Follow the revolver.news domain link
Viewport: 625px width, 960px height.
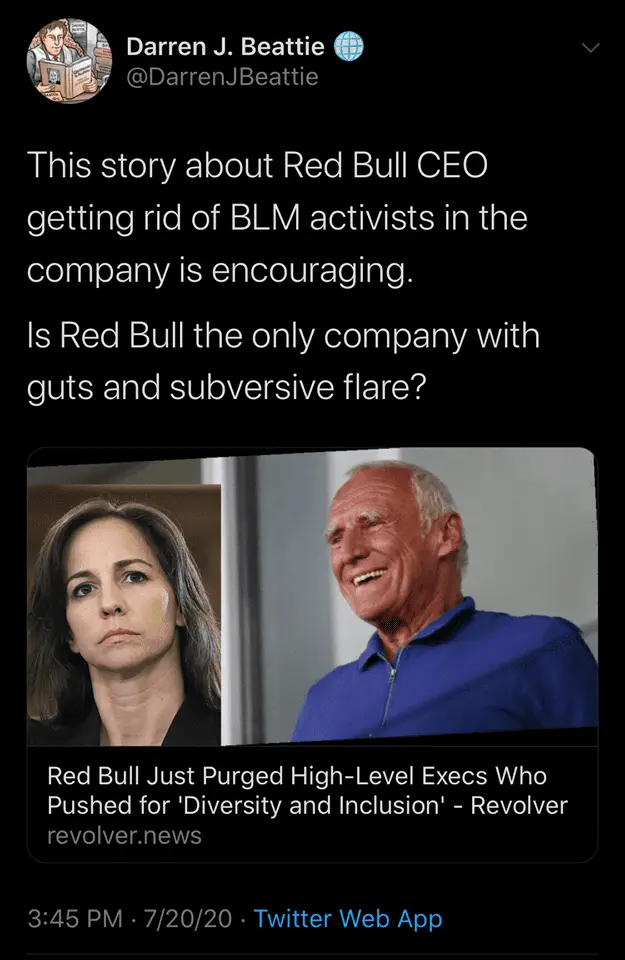click(124, 835)
